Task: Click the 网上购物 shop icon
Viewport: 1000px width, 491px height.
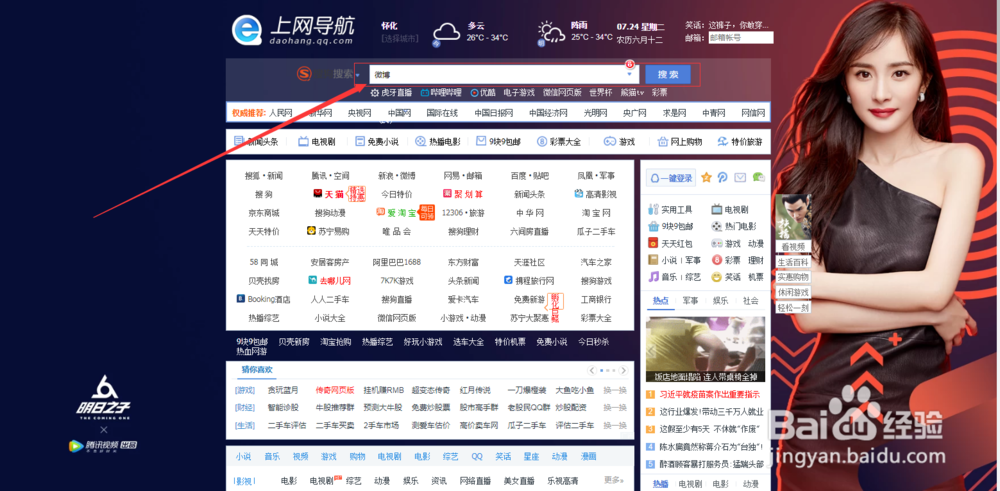Action: coord(663,141)
